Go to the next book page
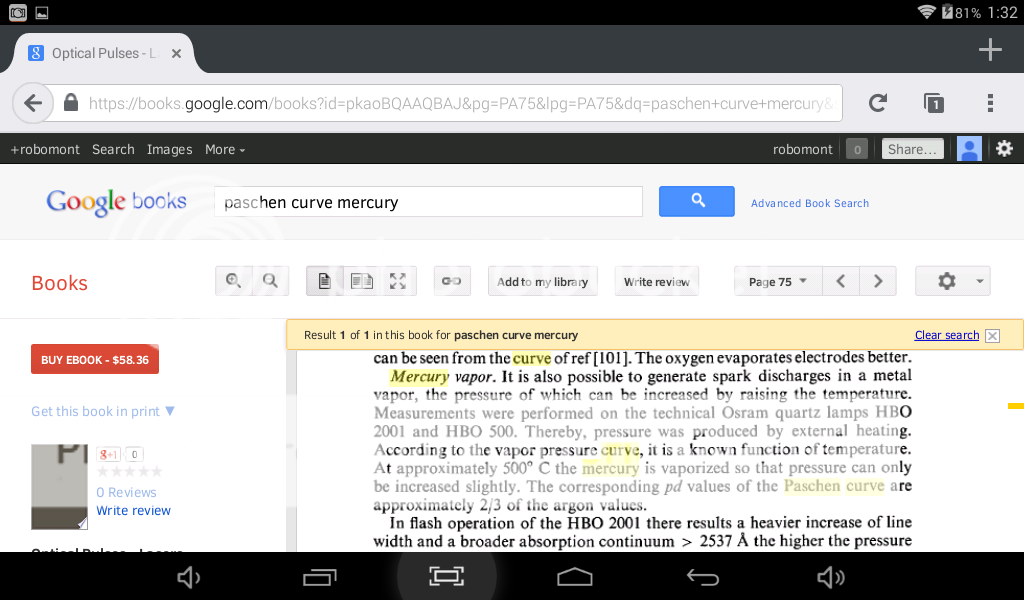This screenshot has height=600, width=1024. (878, 281)
